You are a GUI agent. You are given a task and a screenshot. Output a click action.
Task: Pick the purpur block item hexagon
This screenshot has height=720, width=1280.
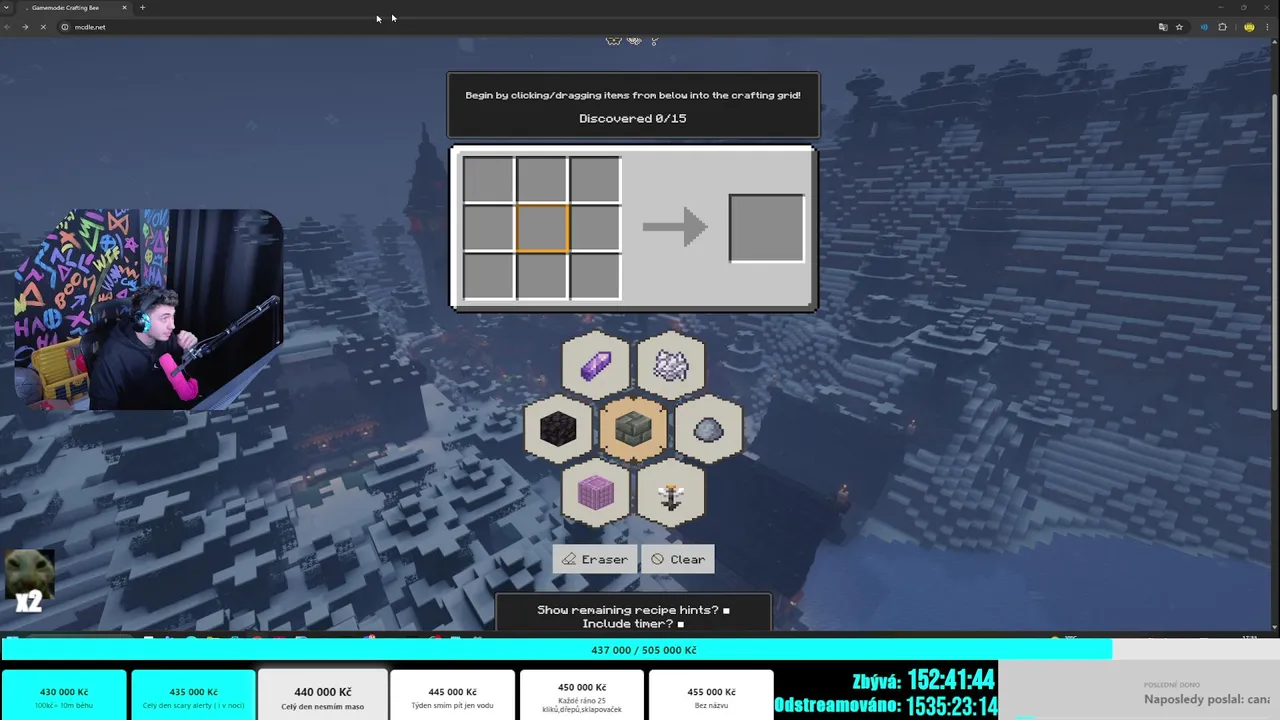(x=596, y=493)
